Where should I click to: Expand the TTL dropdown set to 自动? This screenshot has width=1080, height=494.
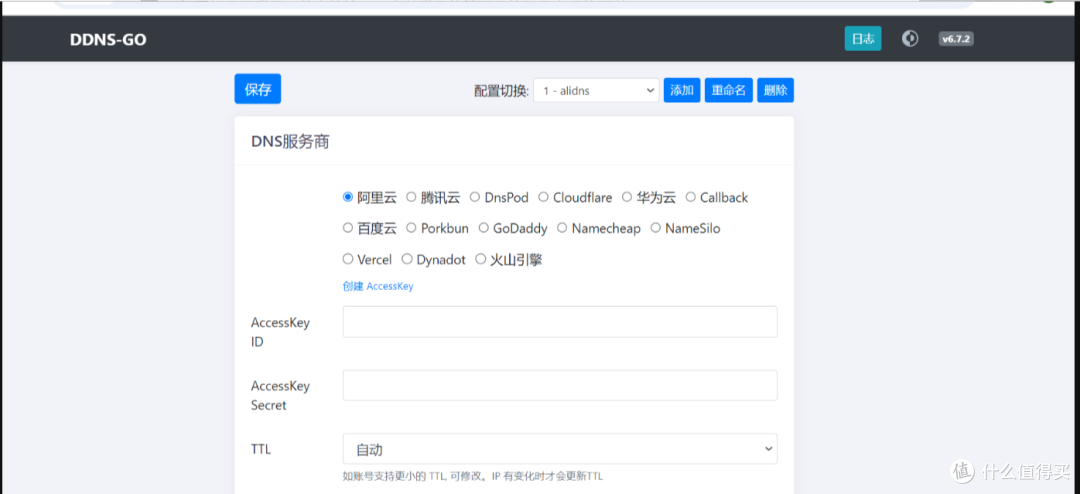(x=560, y=449)
